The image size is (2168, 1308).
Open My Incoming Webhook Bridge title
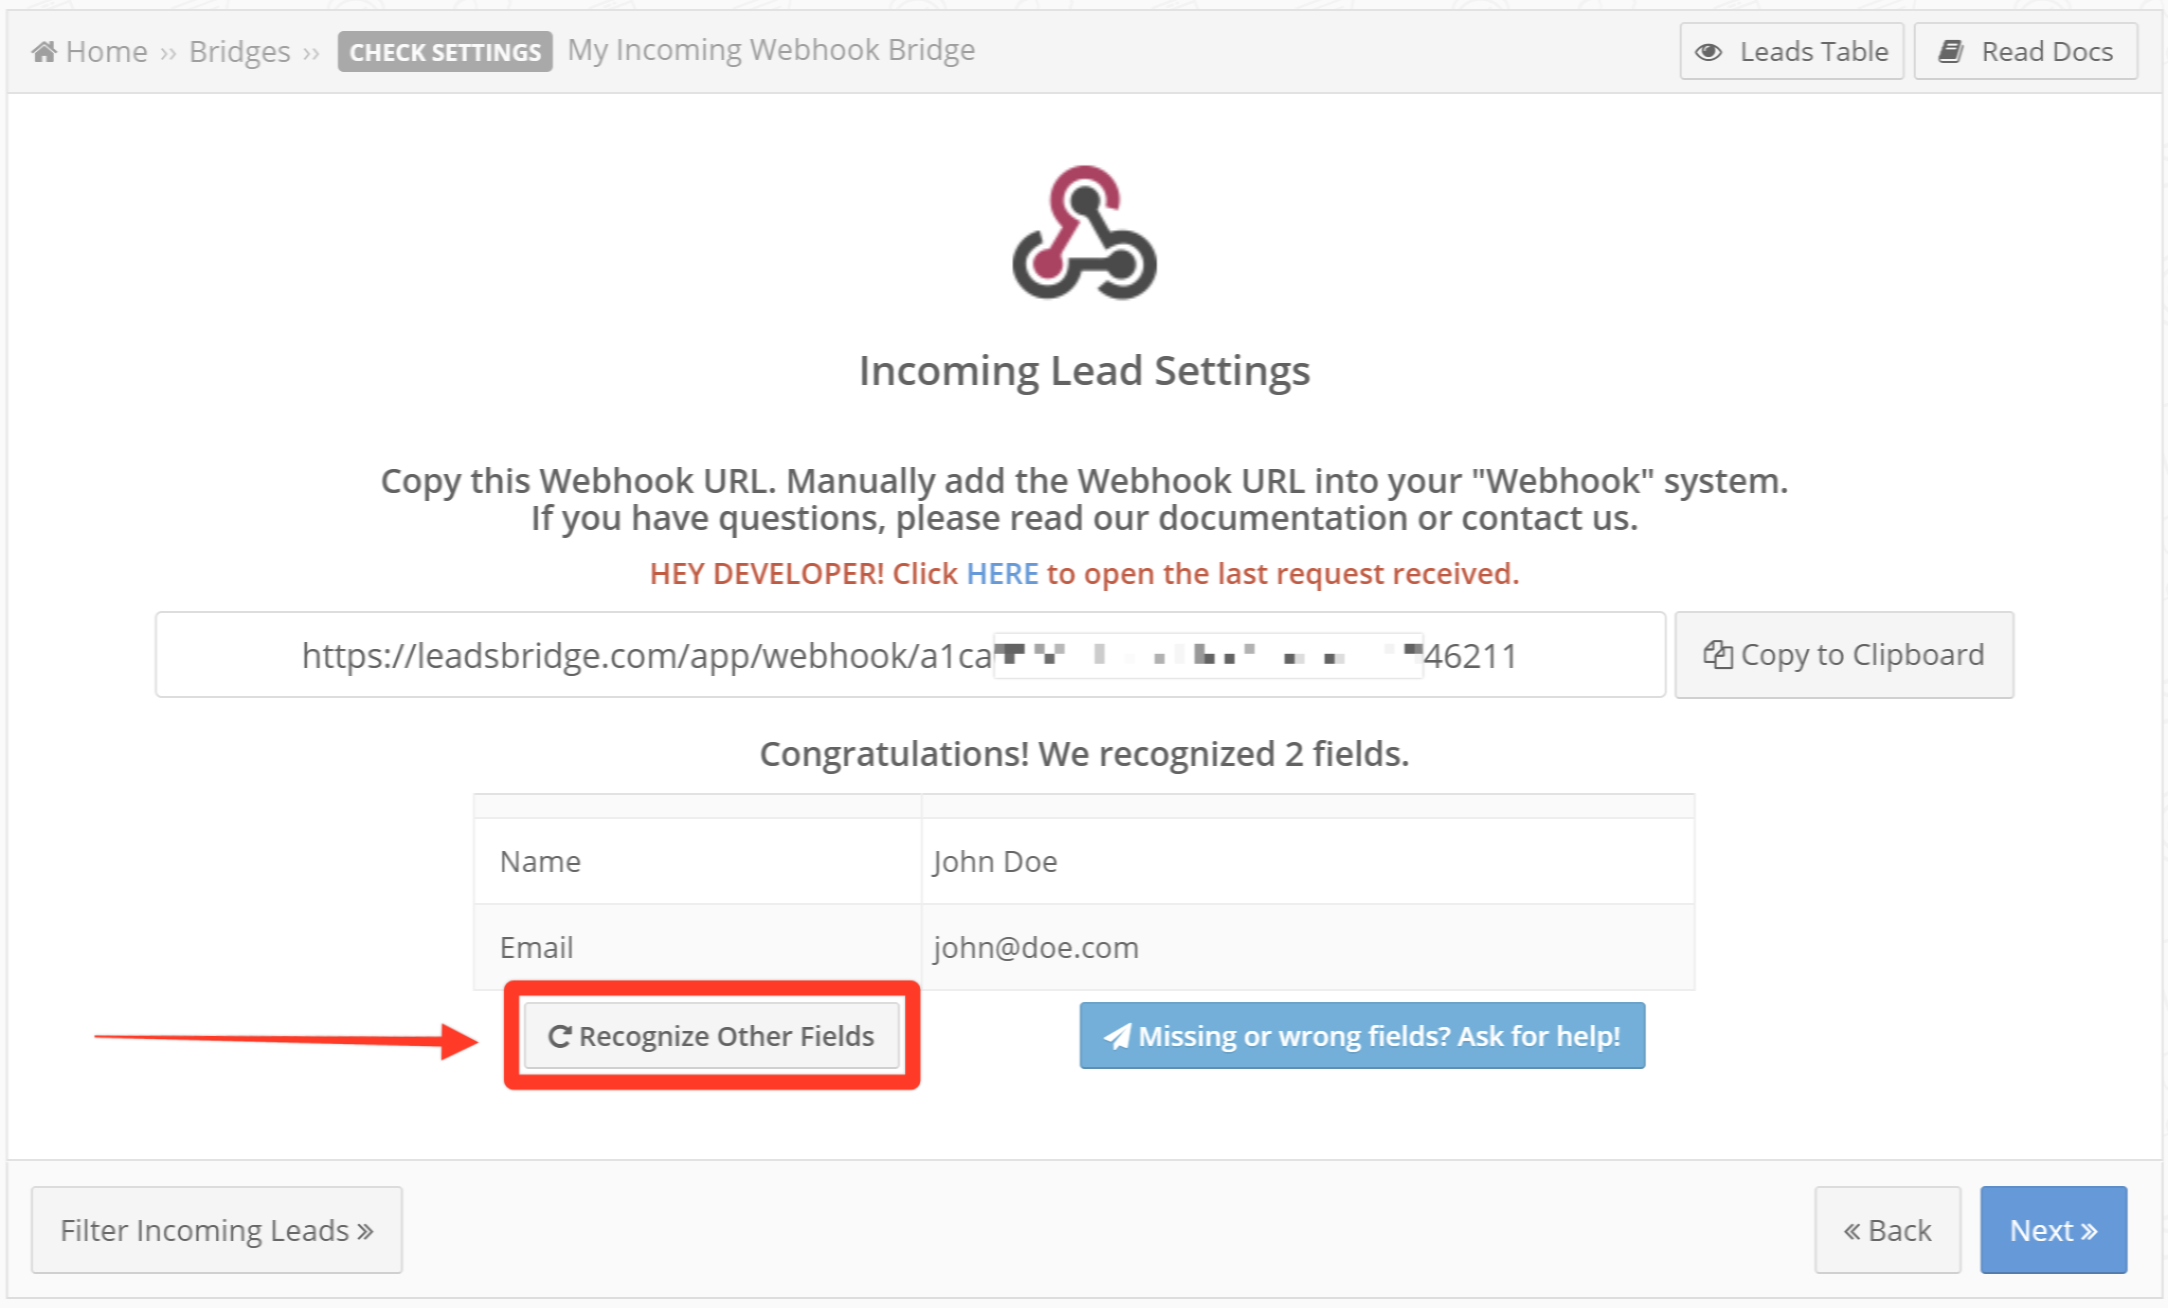[771, 50]
